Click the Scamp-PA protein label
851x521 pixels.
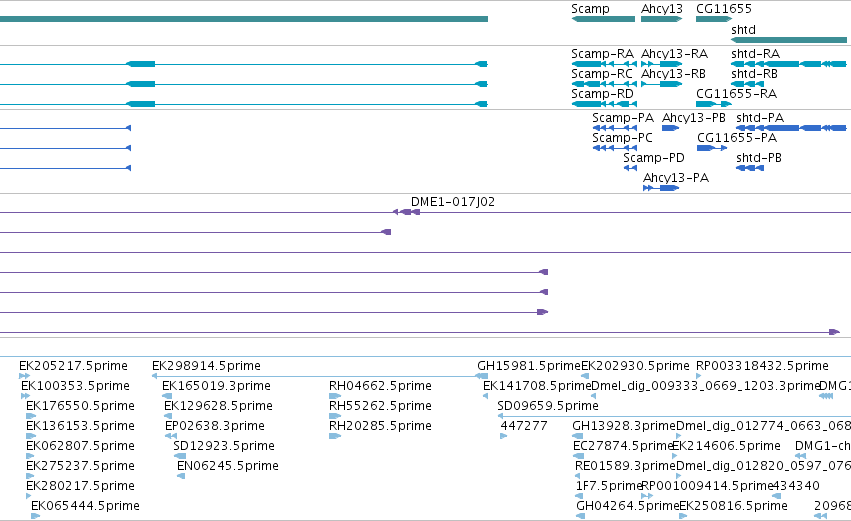click(x=623, y=118)
